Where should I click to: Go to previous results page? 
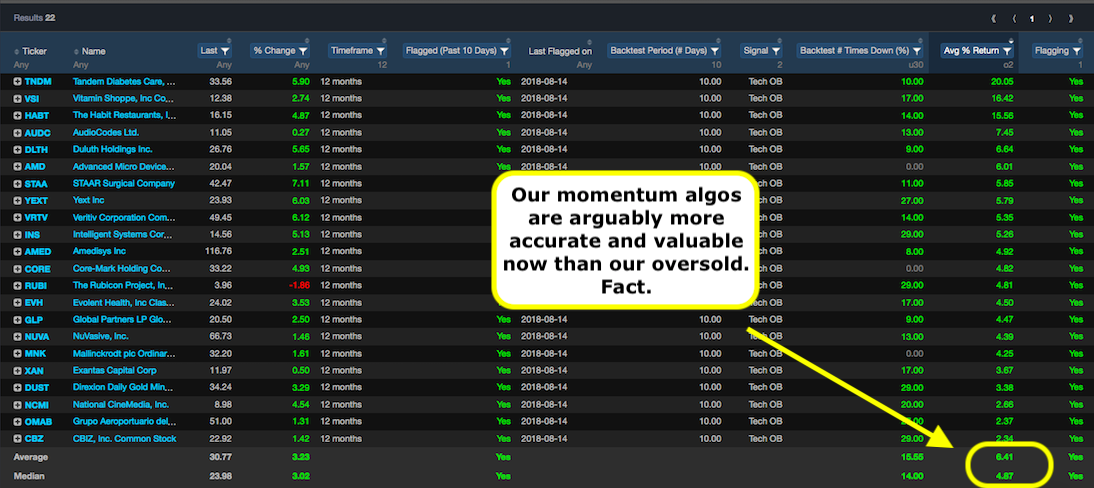1013,18
